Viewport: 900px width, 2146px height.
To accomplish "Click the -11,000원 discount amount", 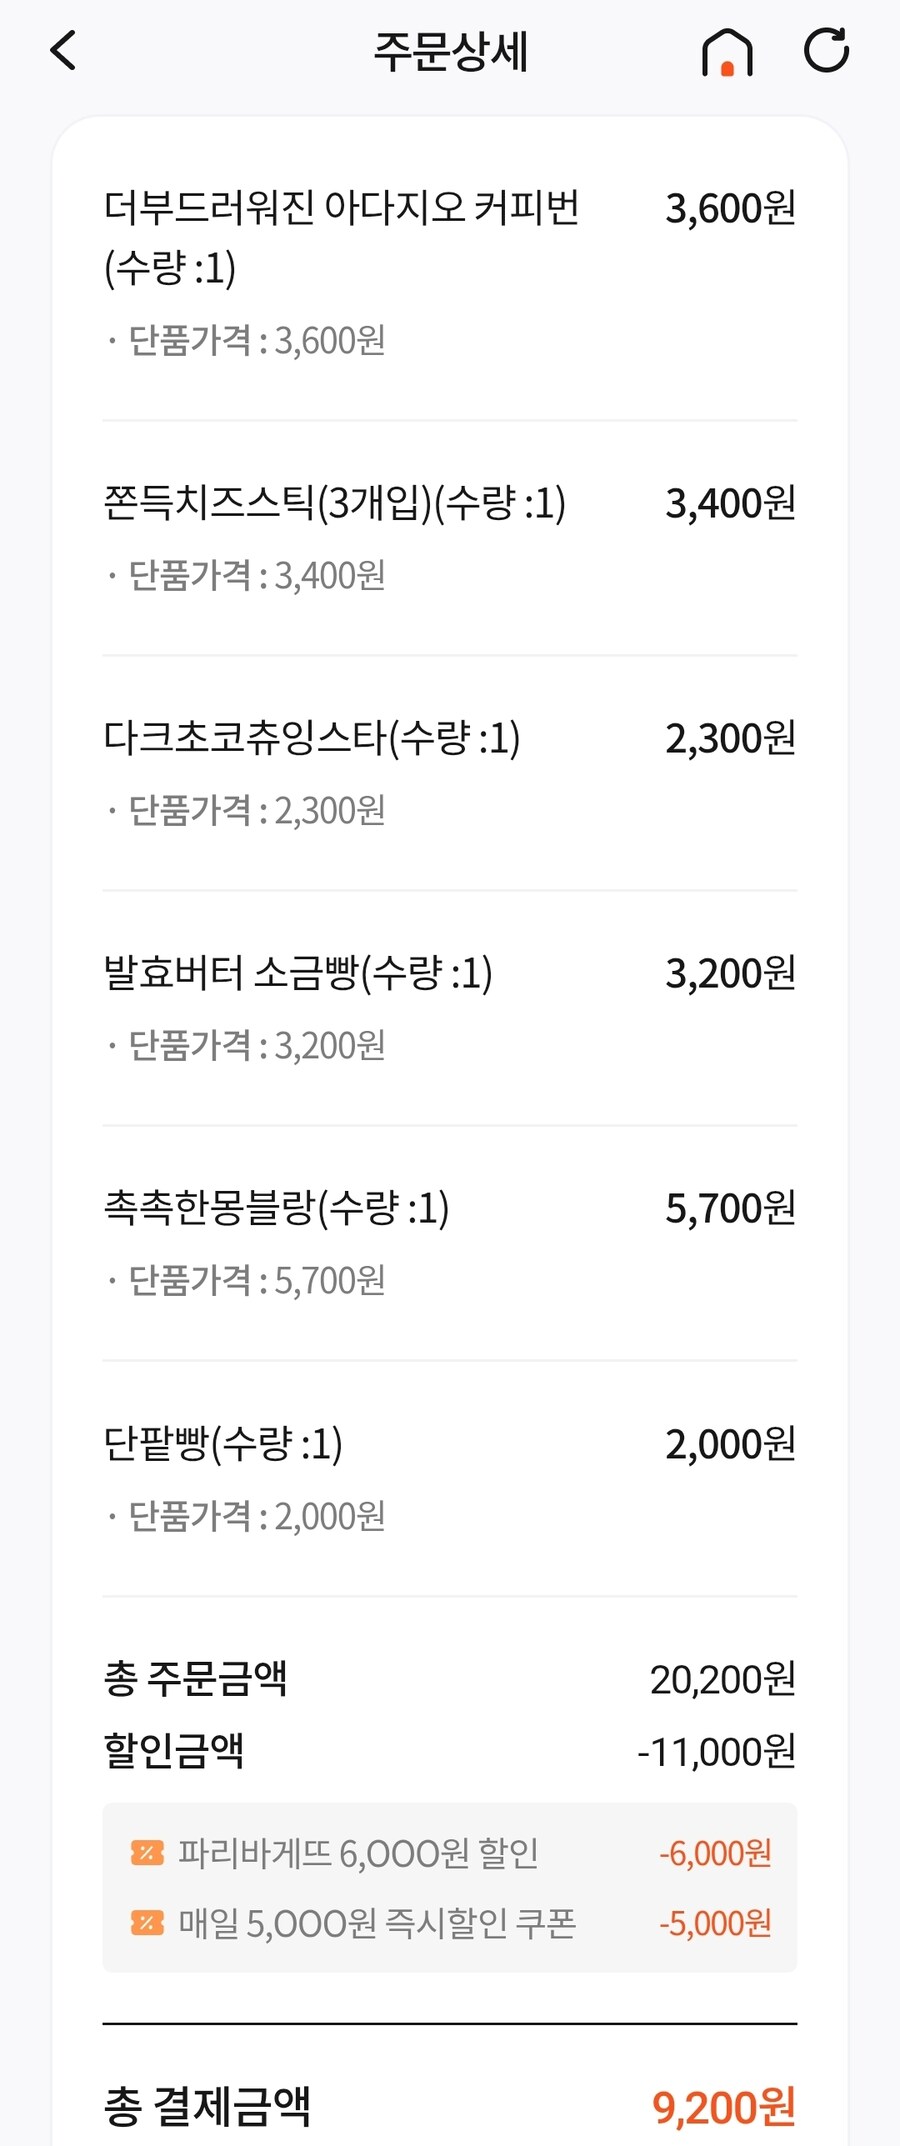I will point(716,1751).
